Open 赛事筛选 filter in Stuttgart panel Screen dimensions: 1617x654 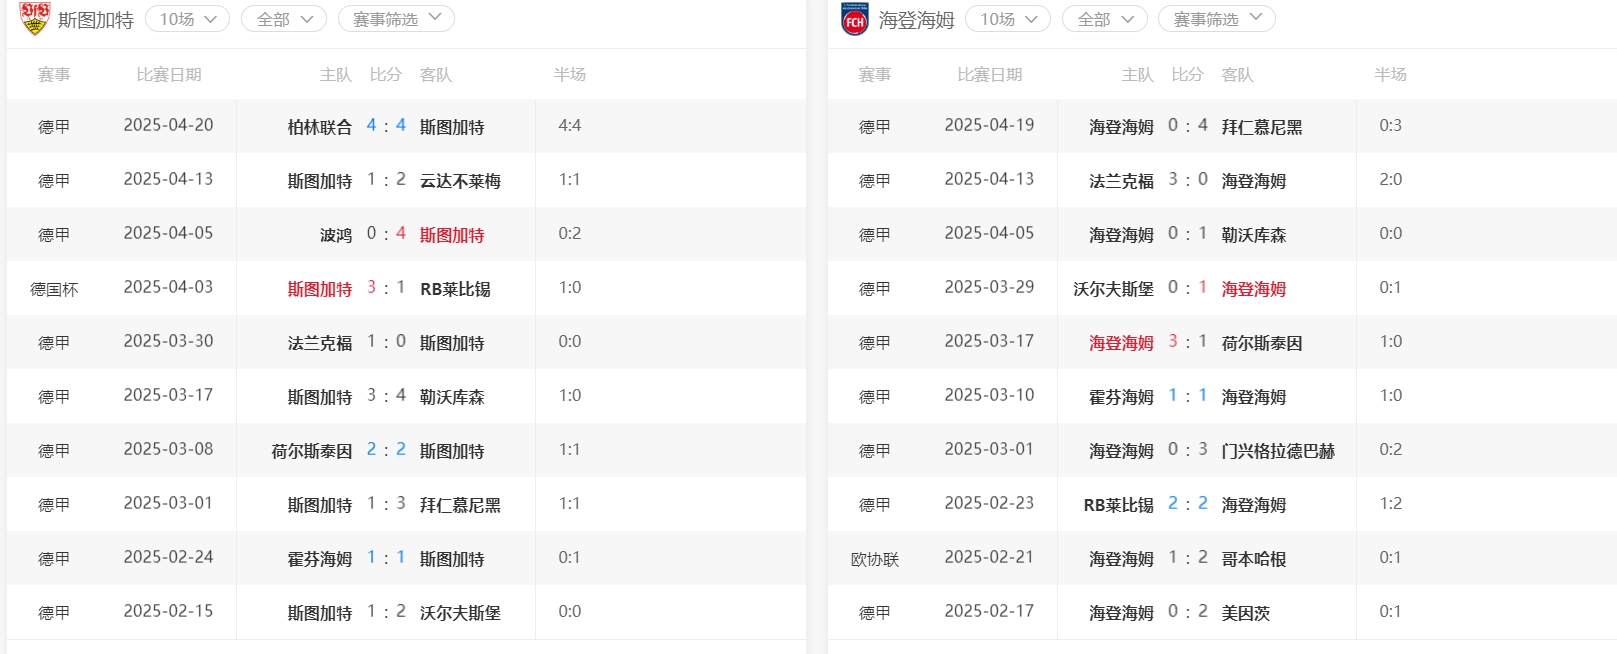[x=396, y=19]
